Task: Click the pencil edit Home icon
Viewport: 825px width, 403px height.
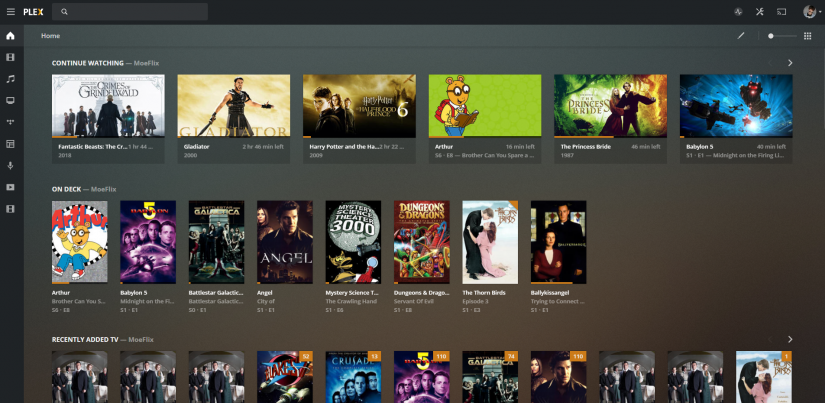Action: coord(741,36)
